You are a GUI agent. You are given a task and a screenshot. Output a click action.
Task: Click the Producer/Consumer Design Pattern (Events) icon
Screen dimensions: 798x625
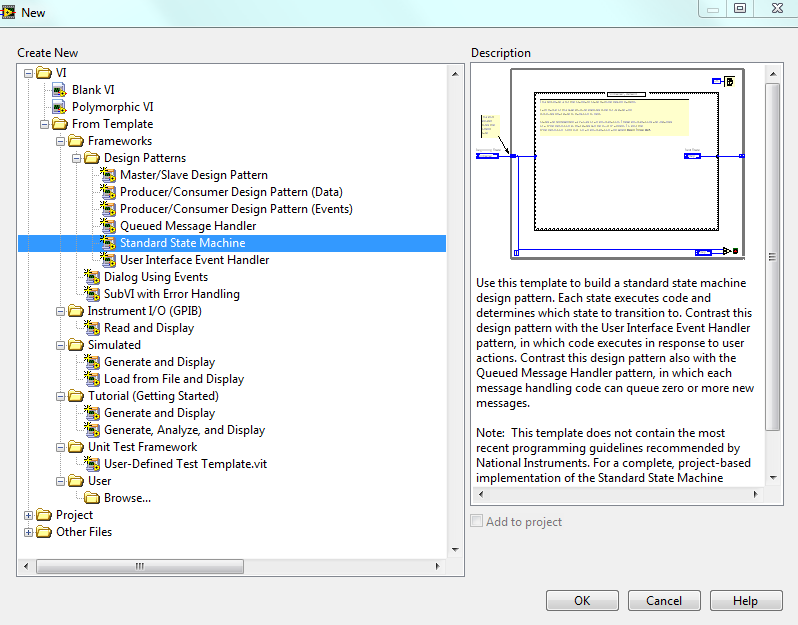(x=107, y=209)
